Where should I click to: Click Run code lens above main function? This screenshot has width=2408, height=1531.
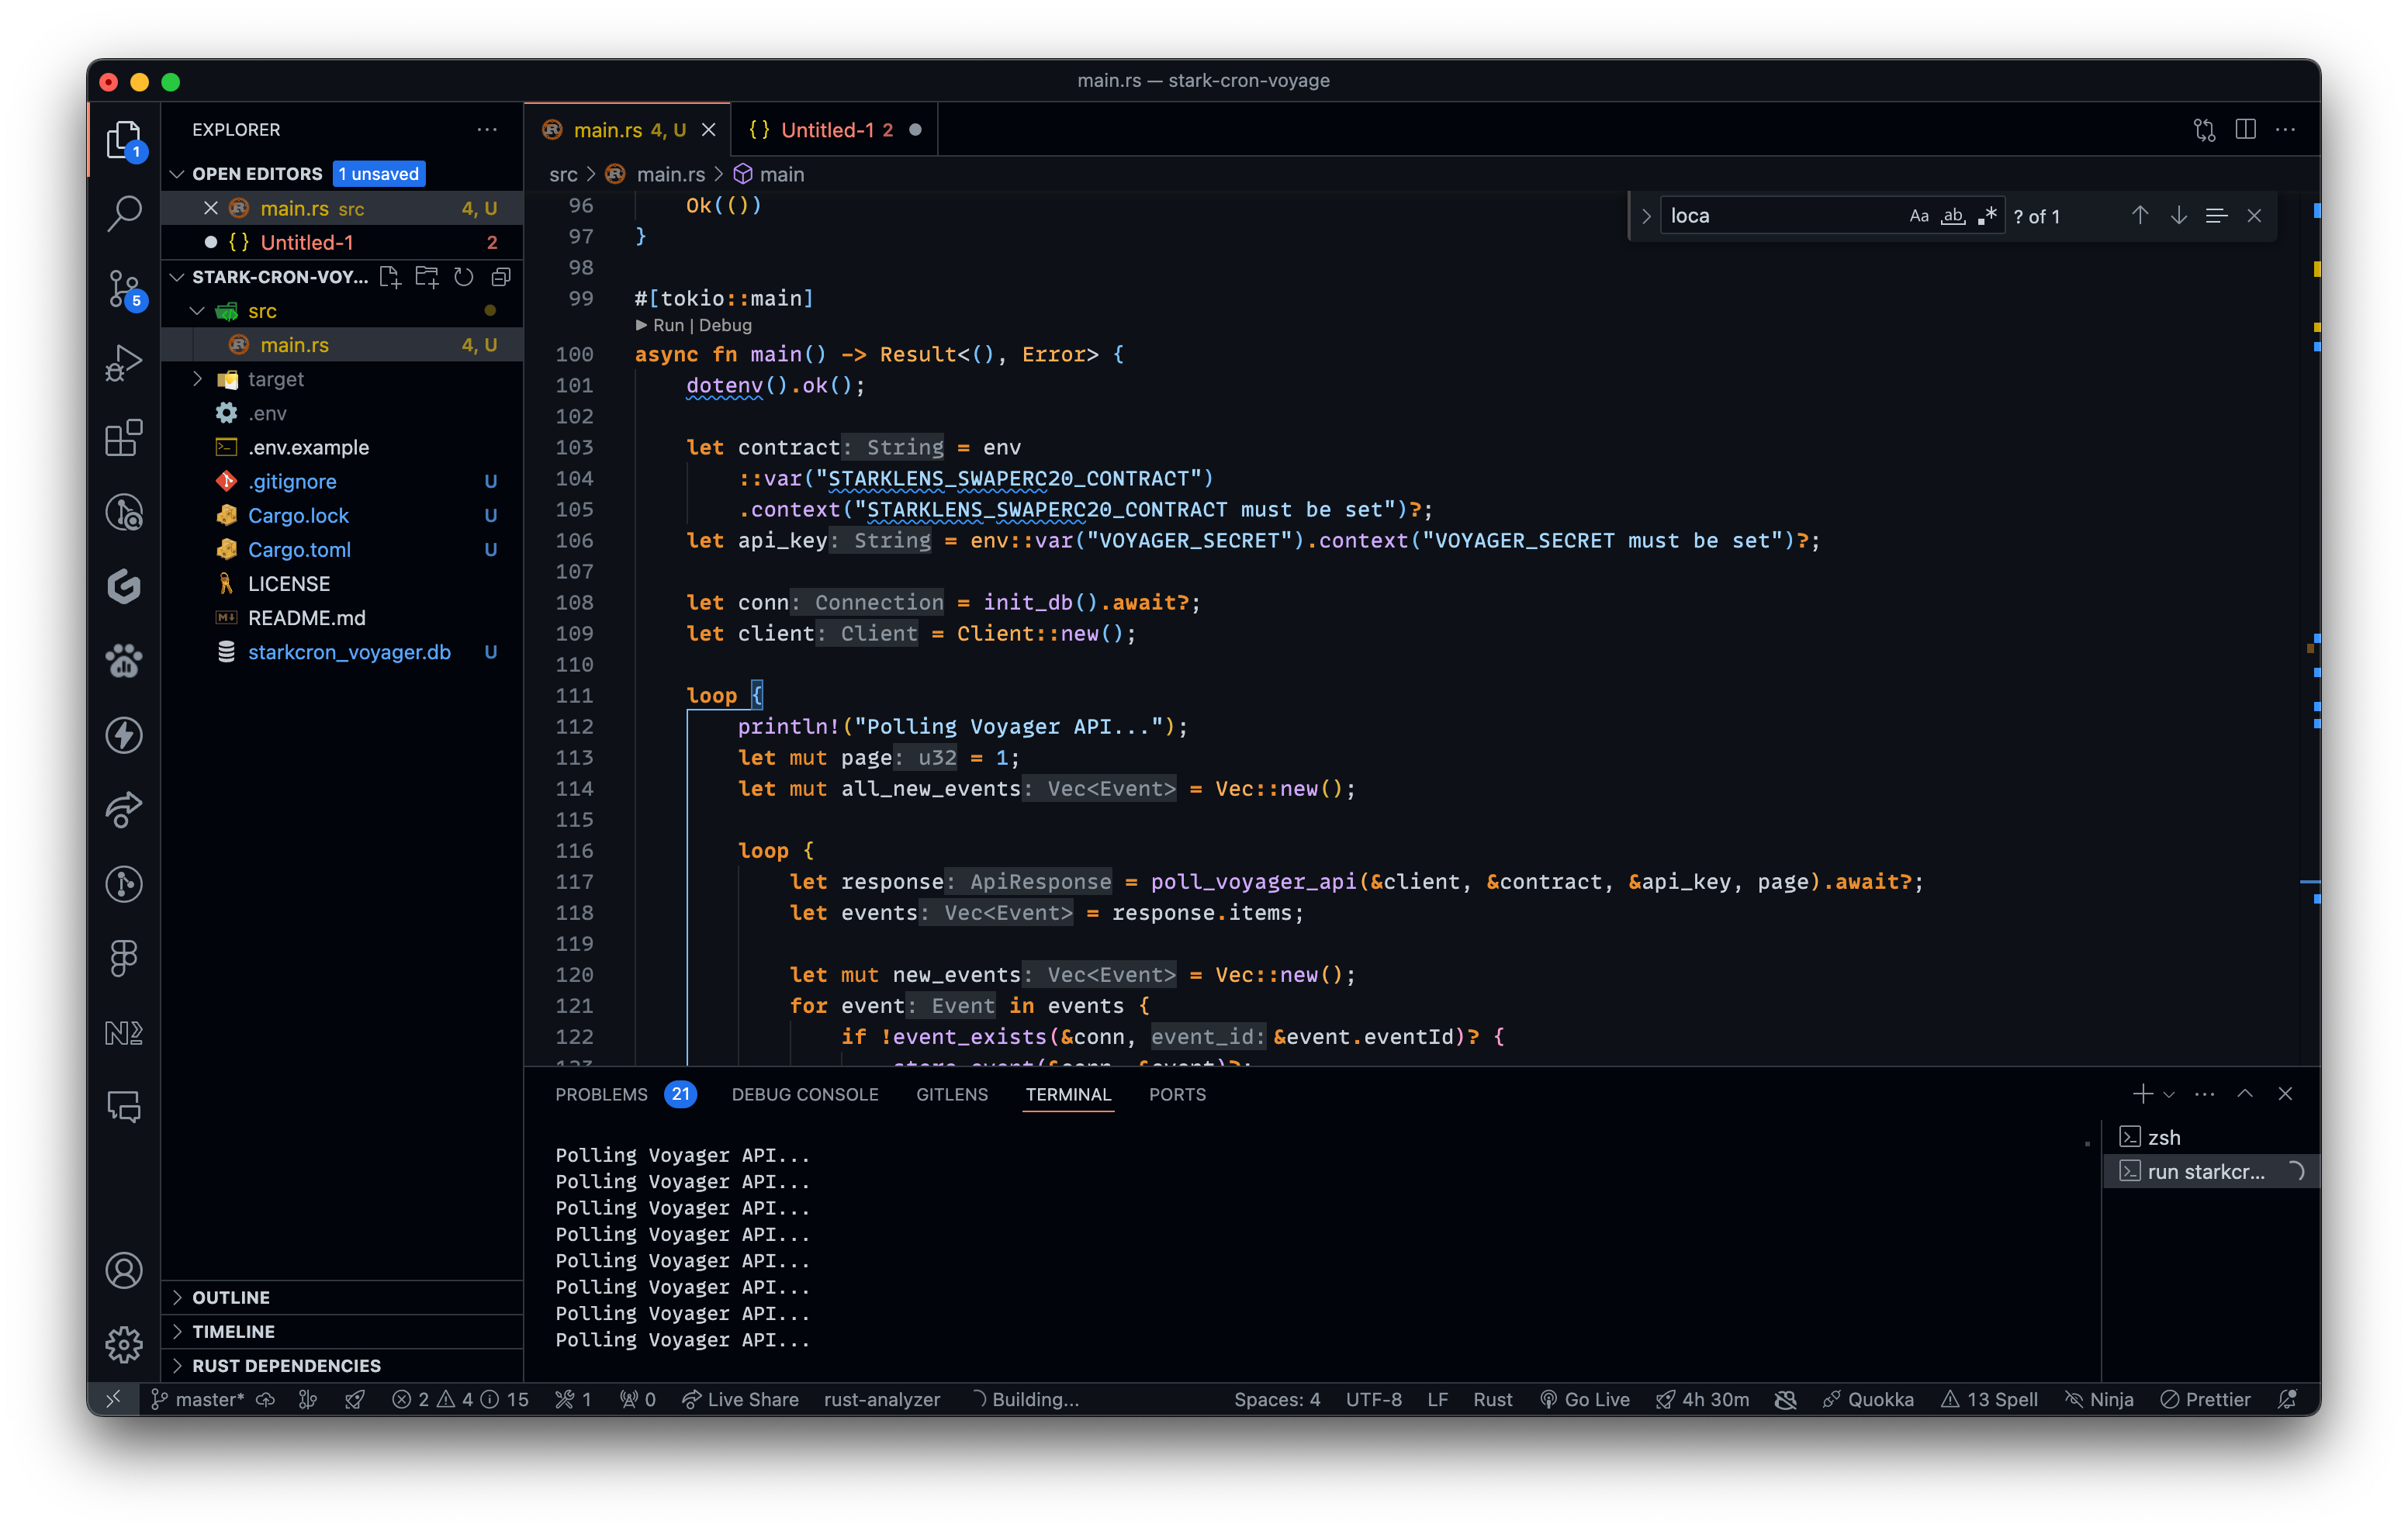point(668,325)
